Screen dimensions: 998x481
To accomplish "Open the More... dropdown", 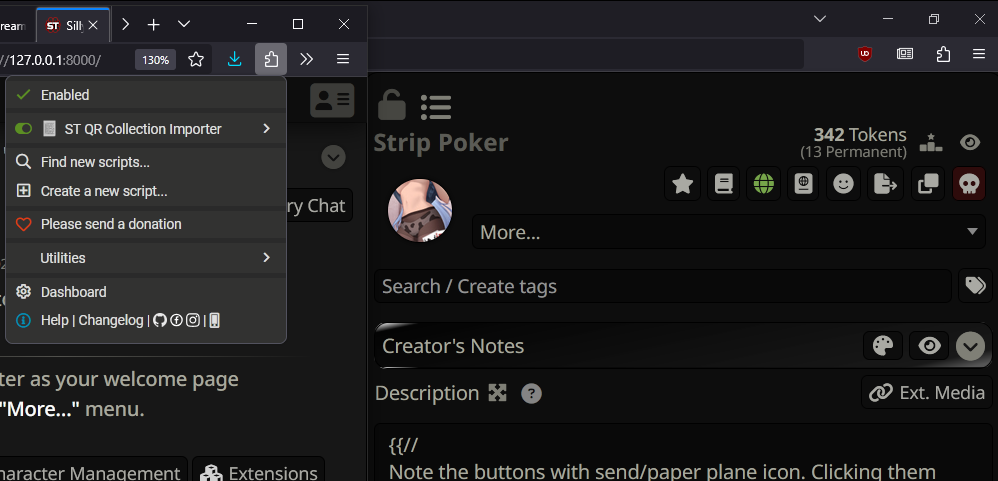I will pos(729,232).
